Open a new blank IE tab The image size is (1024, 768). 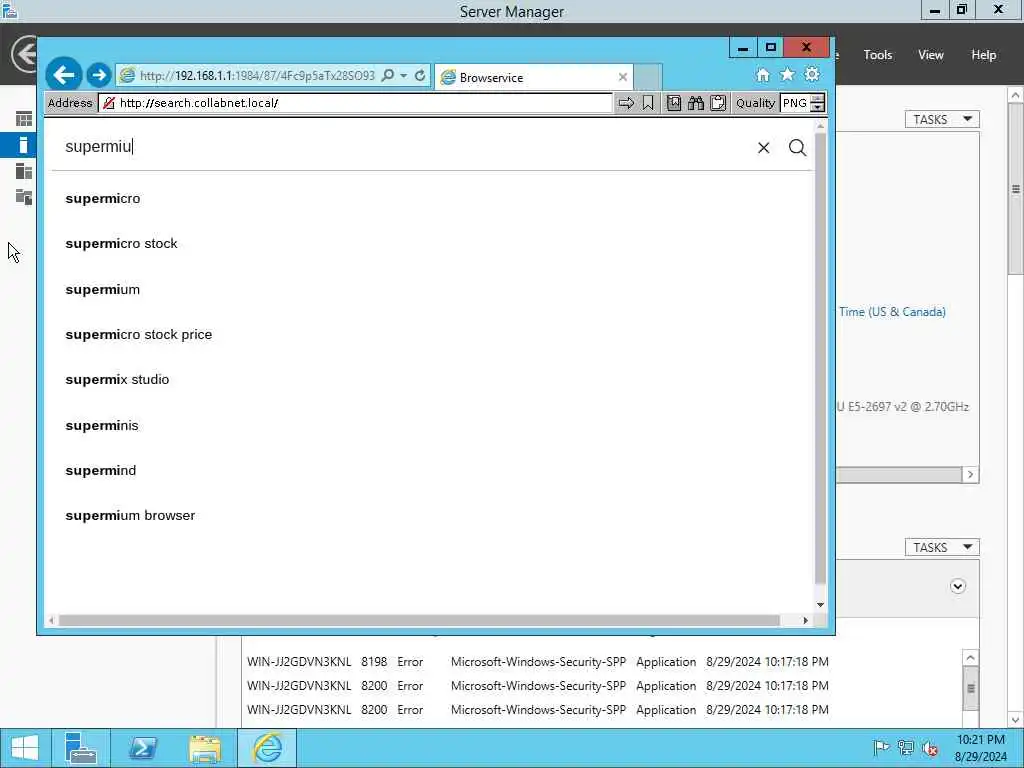648,77
